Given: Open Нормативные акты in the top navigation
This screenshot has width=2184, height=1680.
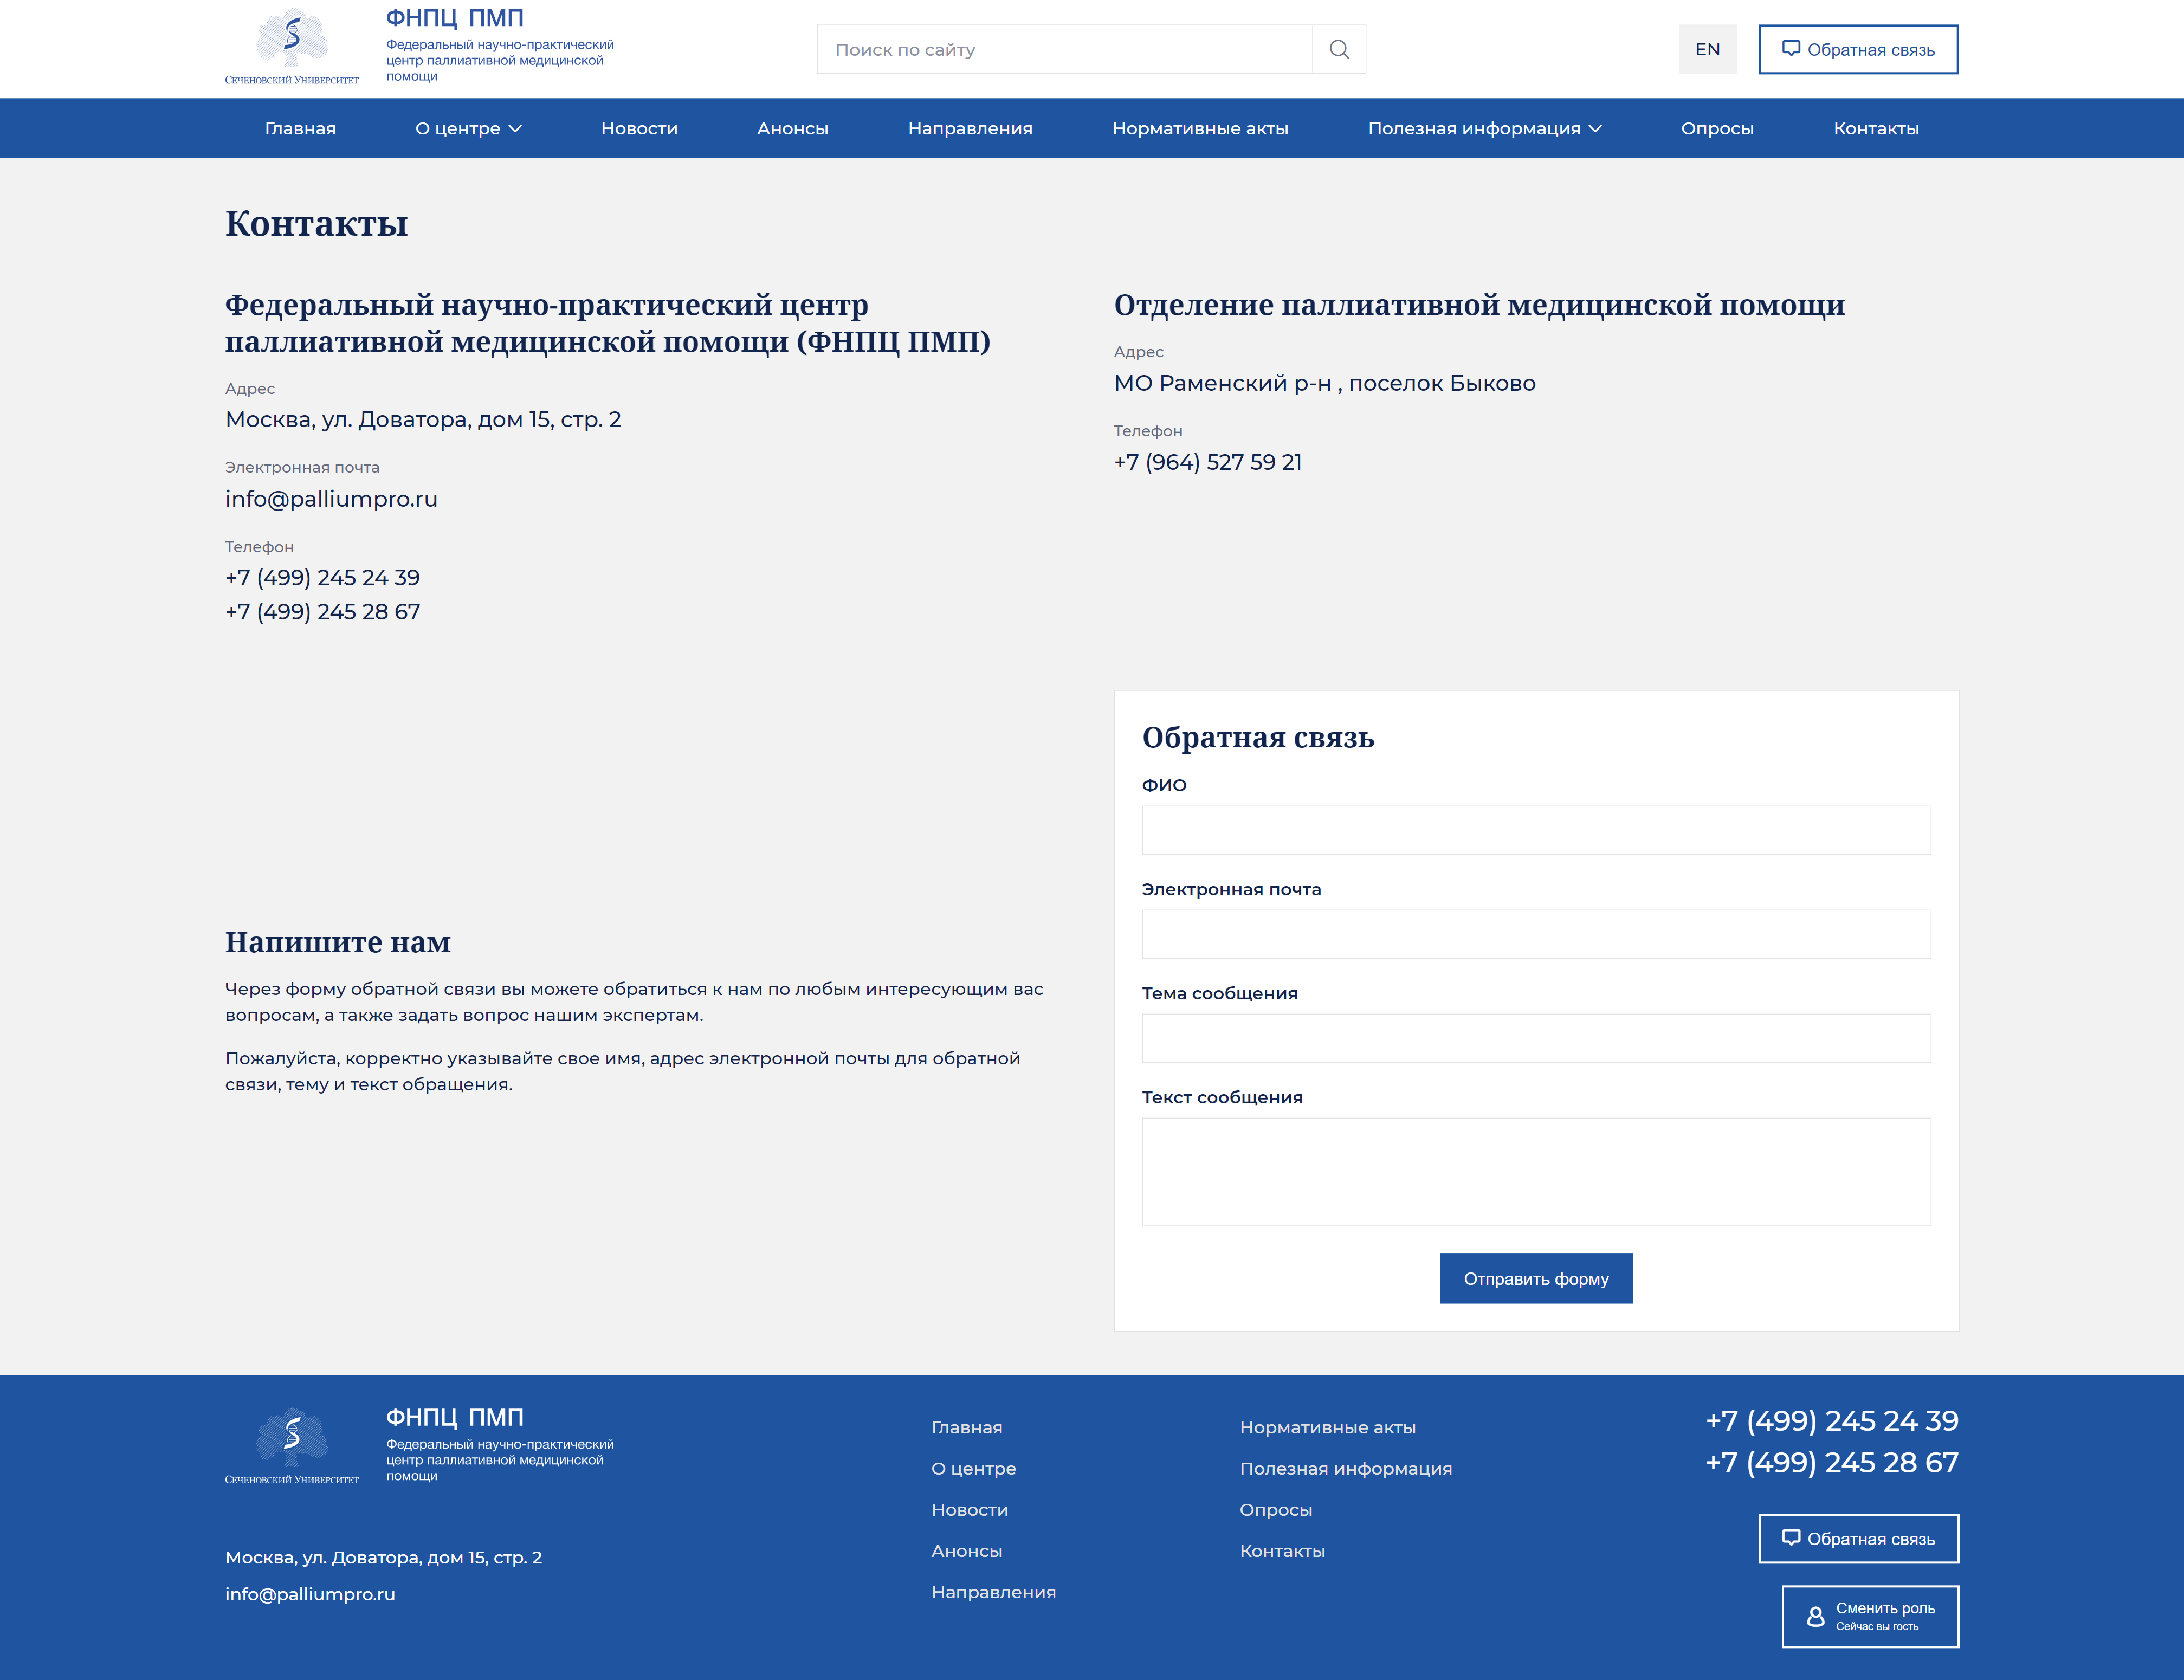Looking at the screenshot, I should [x=1200, y=128].
